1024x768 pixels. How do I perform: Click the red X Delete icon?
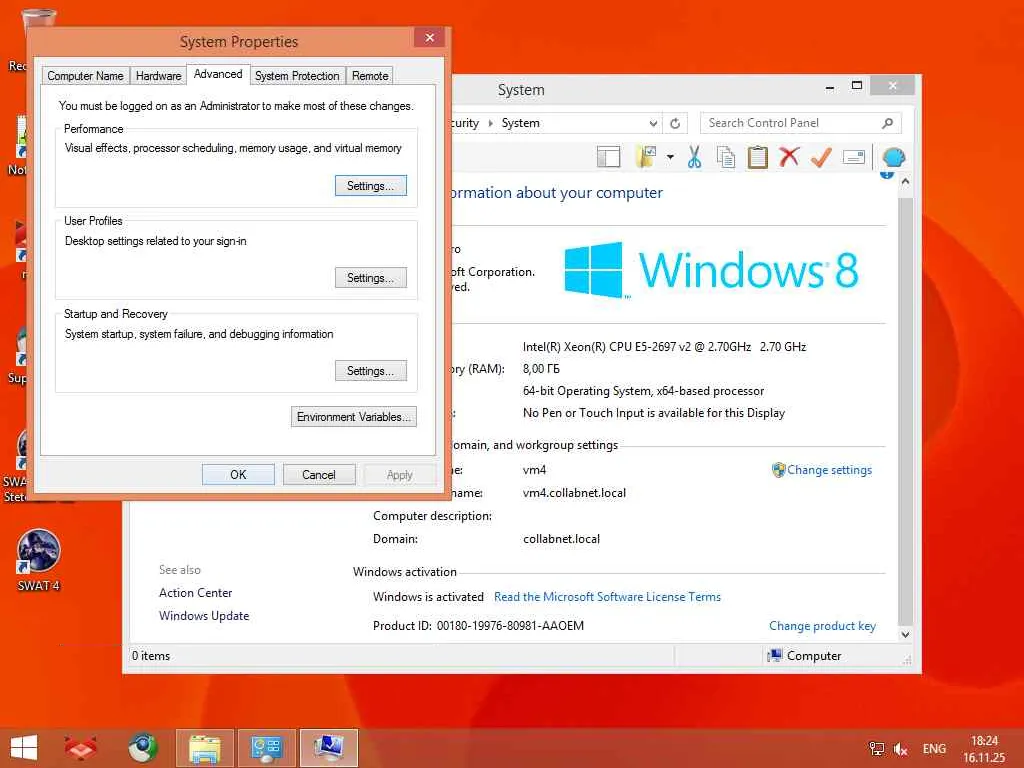pos(790,157)
